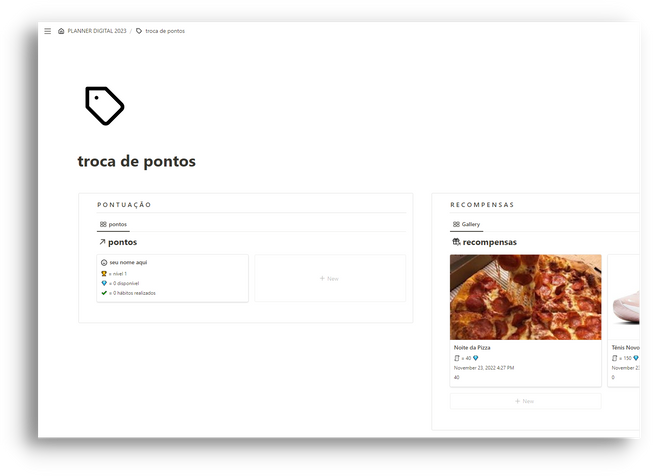Click the trophy 'nível 1' property
Image resolution: width=653 pixels, height=476 pixels.
click(x=114, y=274)
